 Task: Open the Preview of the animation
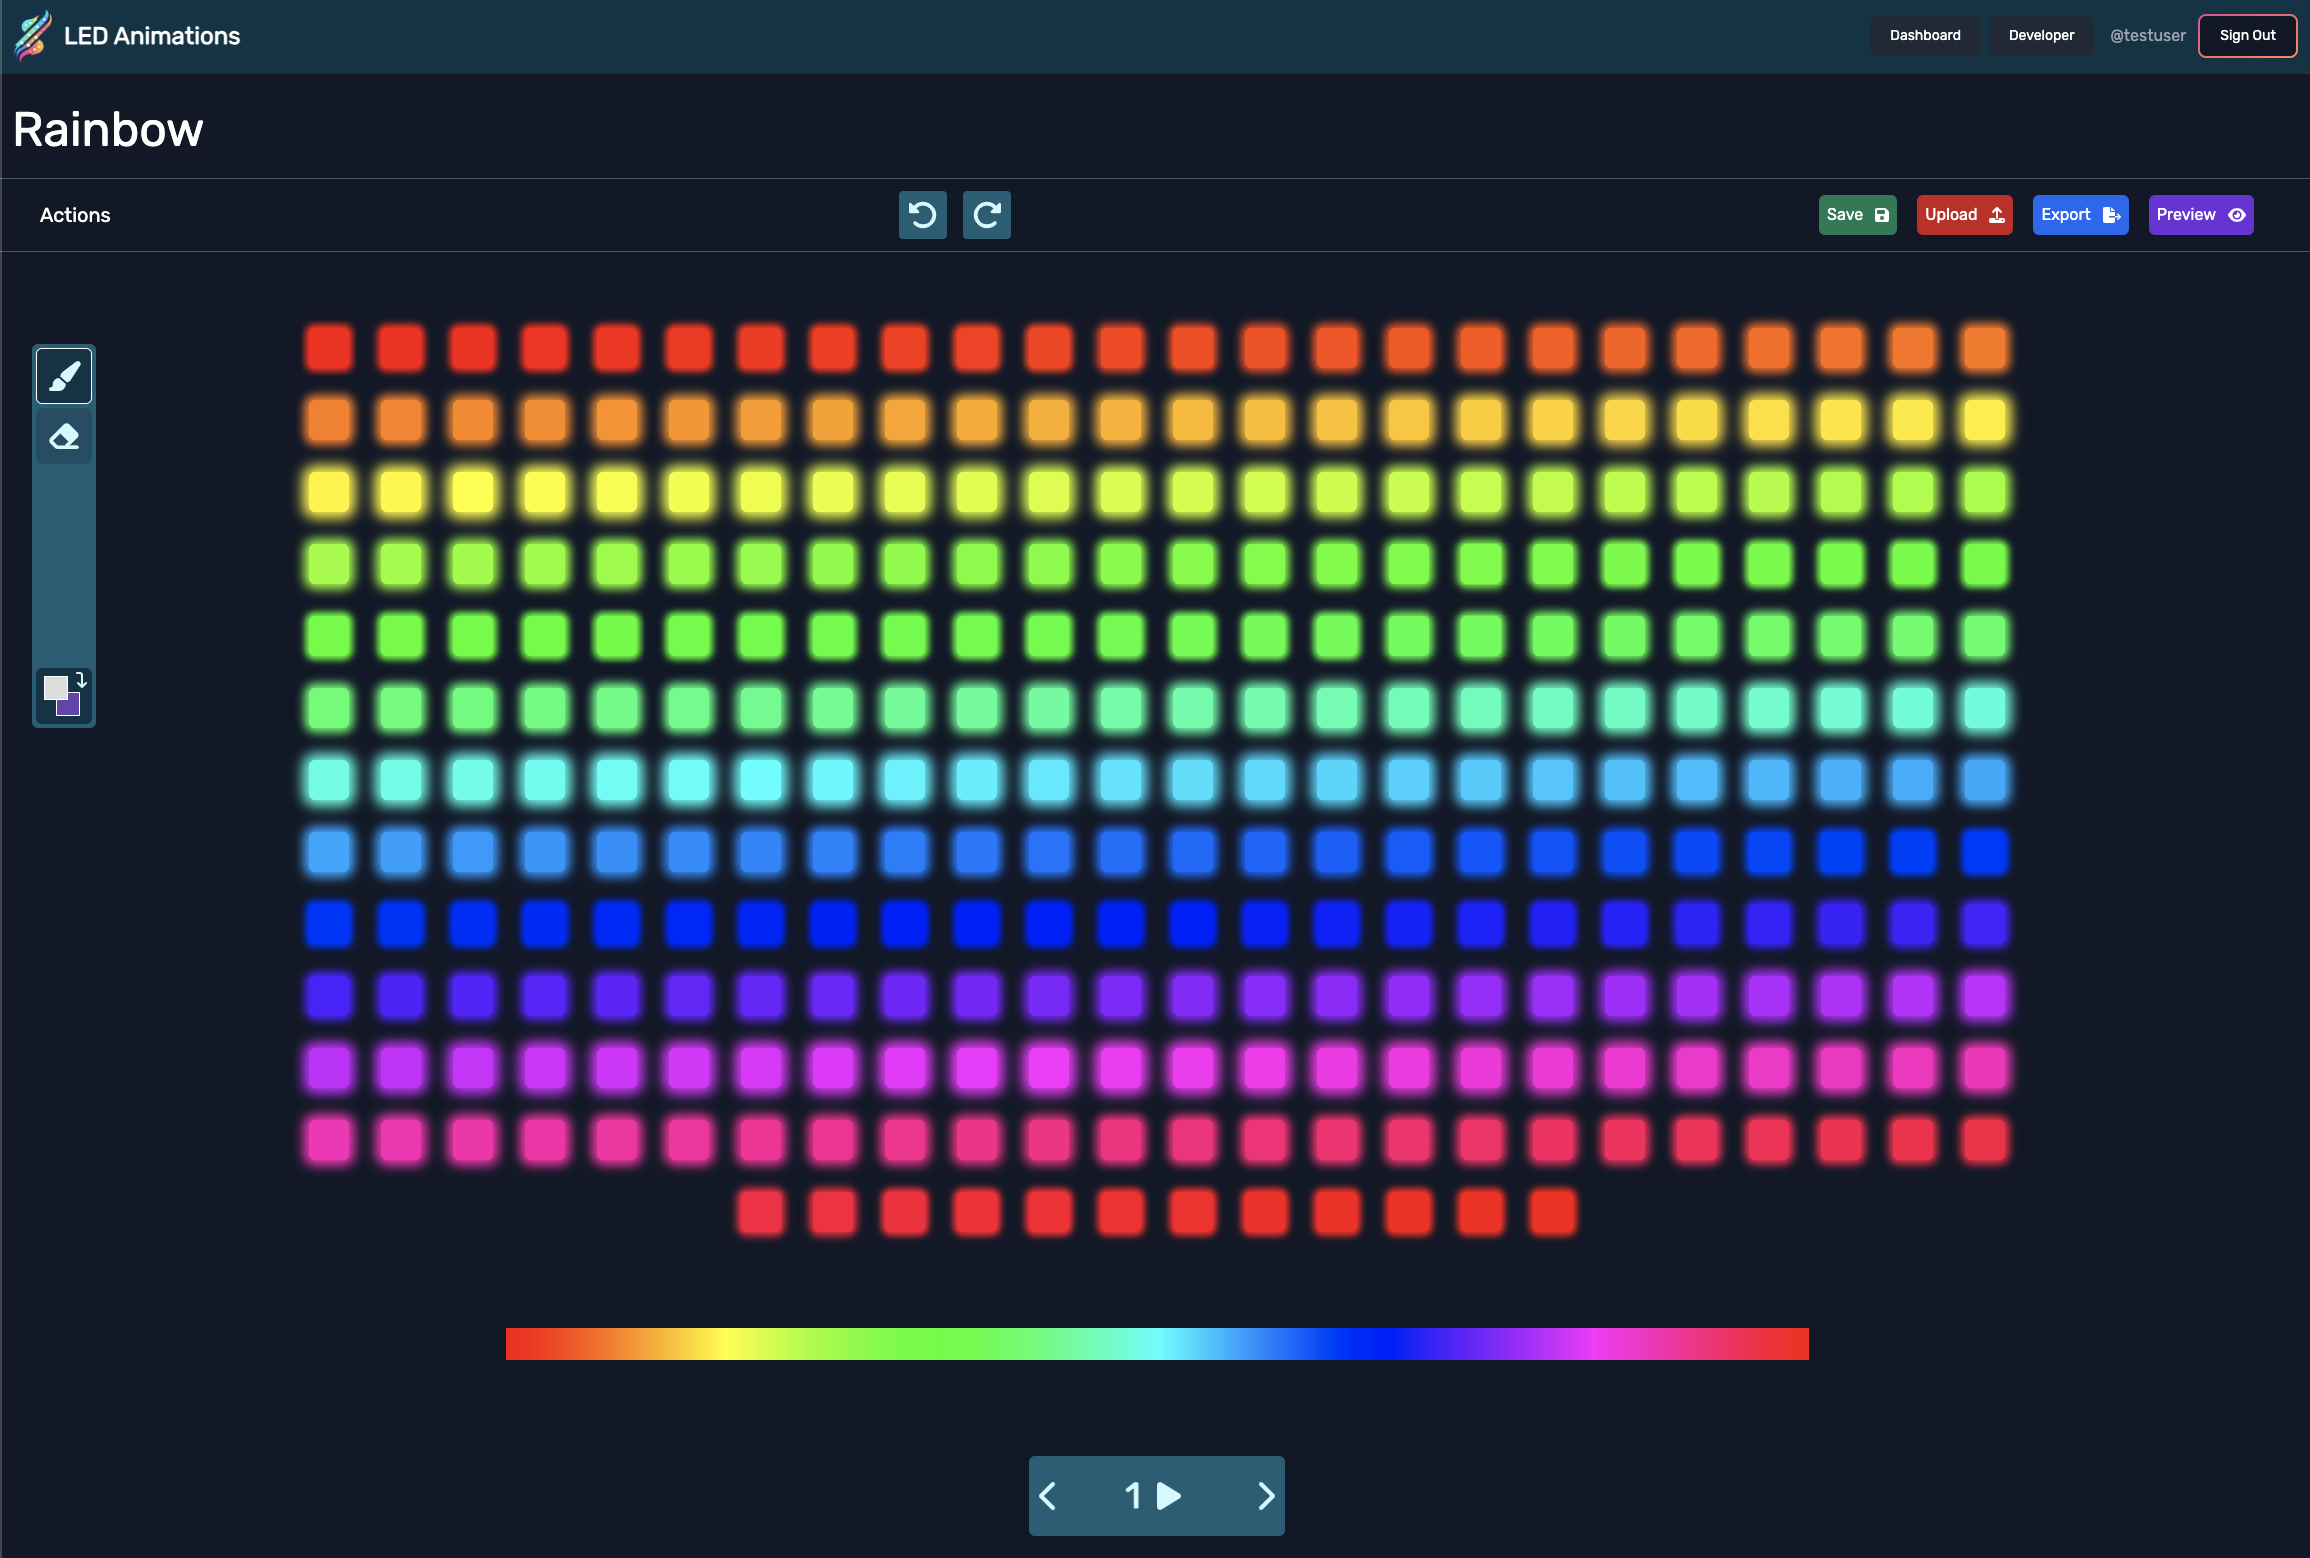coord(2200,215)
